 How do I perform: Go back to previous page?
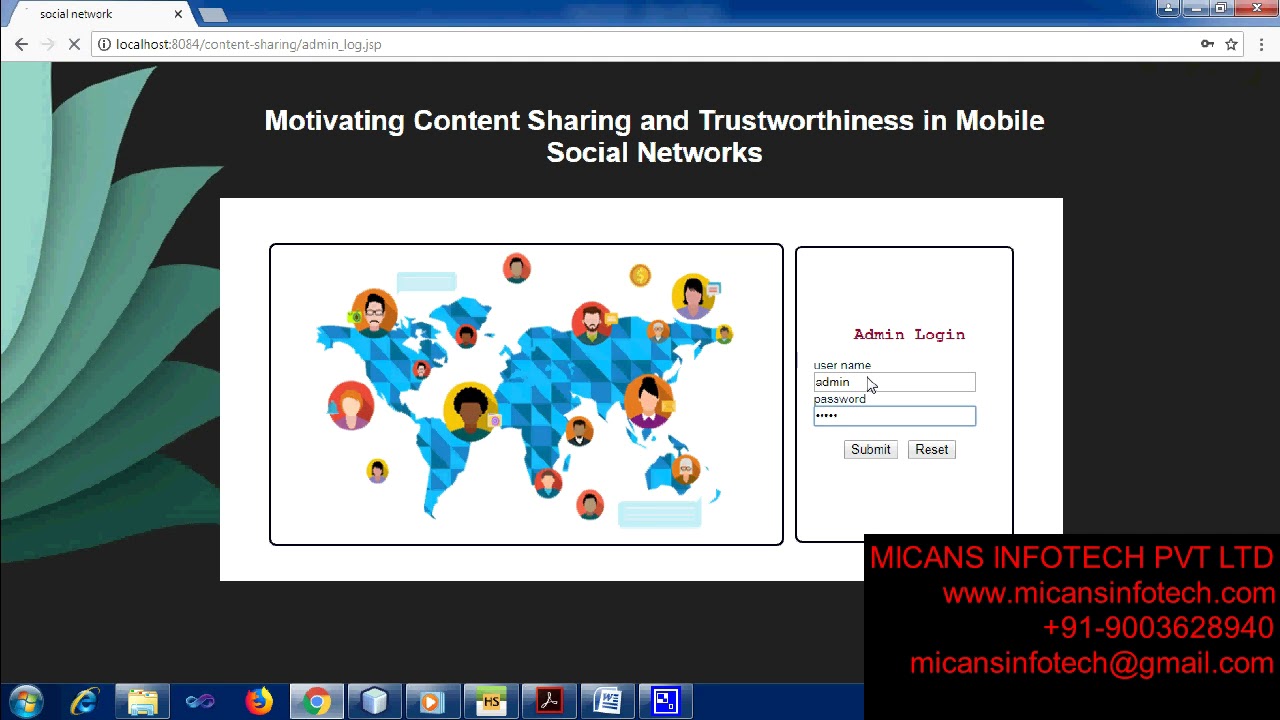point(21,44)
